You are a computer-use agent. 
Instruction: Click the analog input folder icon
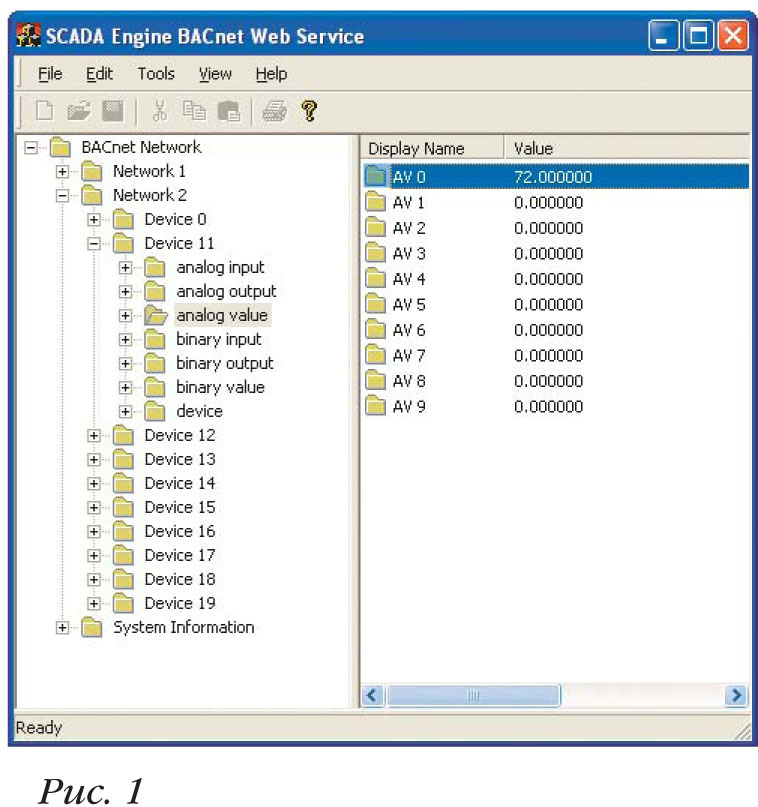coord(155,268)
